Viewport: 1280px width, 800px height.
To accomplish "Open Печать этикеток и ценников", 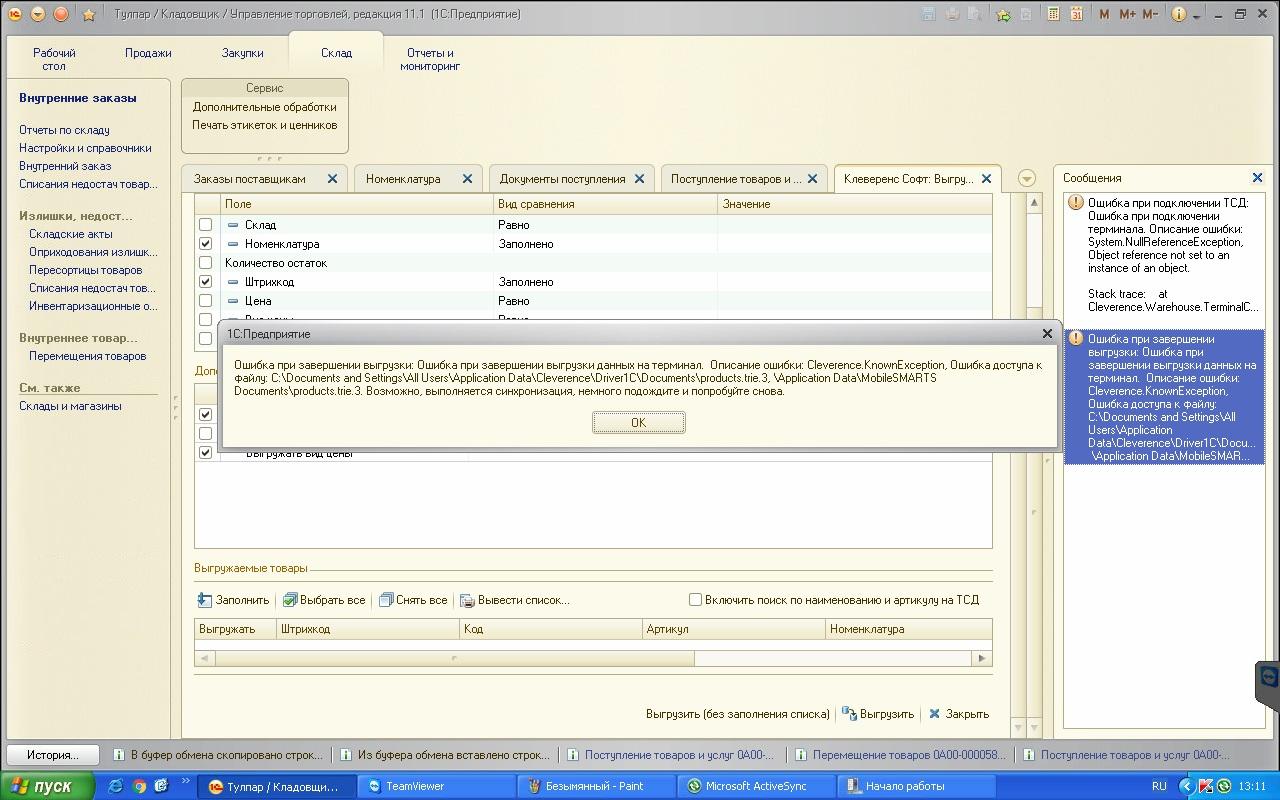I will click(x=265, y=125).
